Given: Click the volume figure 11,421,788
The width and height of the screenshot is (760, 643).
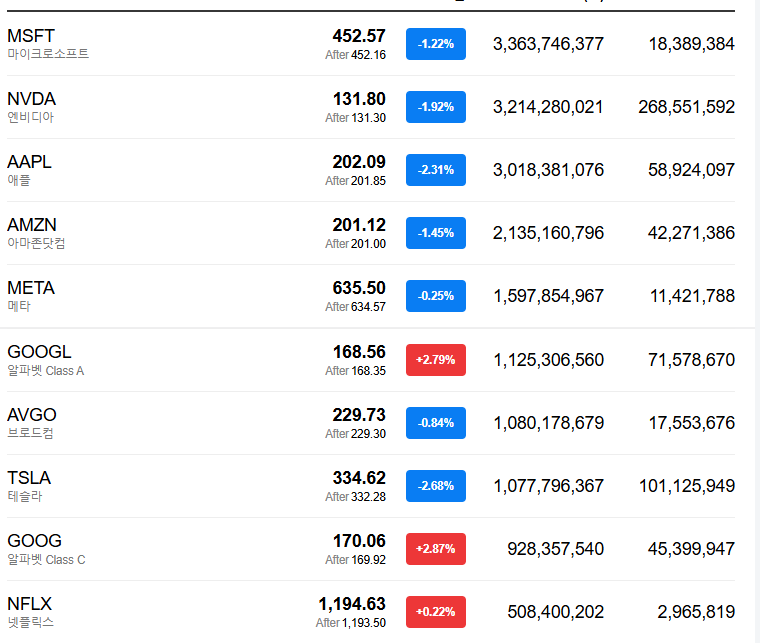Looking at the screenshot, I should [692, 296].
